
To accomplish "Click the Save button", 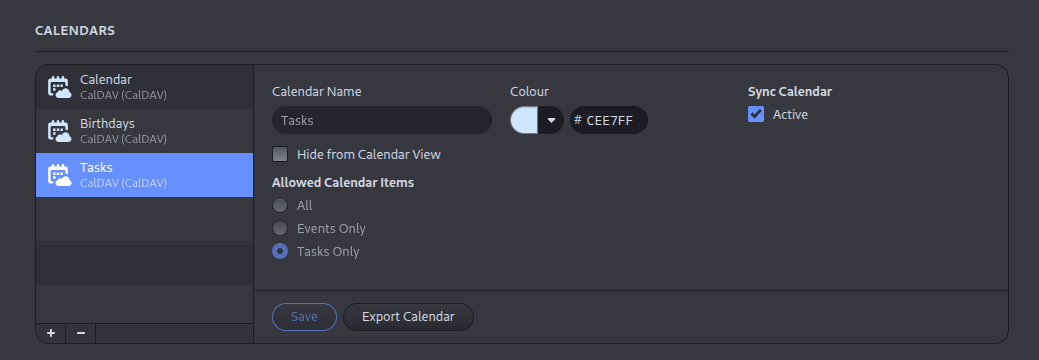I will coord(304,317).
